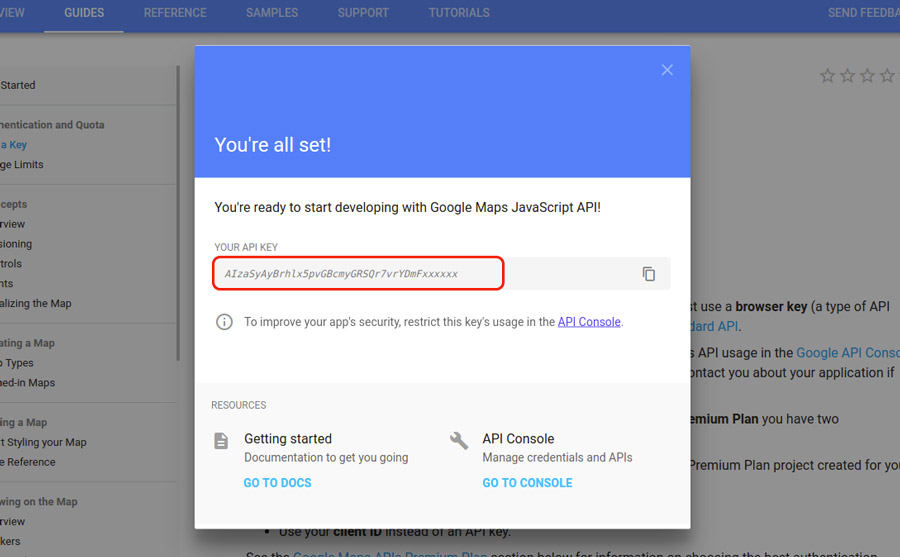Open Styling your Map in sidebar

pyautogui.click(x=44, y=442)
